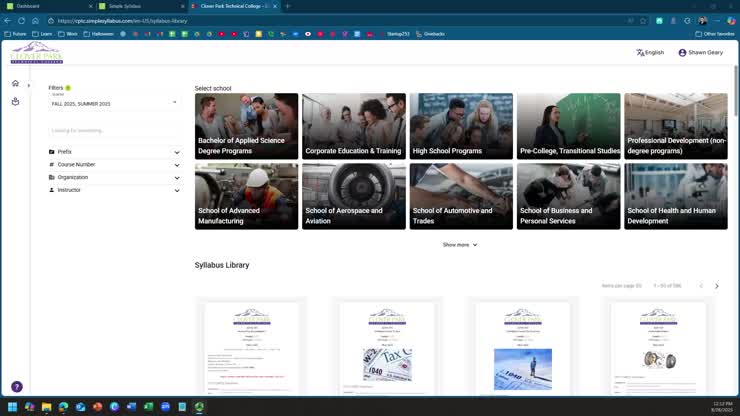740x416 pixels.
Task: Expand the Instructor filter
Action: coord(114,190)
